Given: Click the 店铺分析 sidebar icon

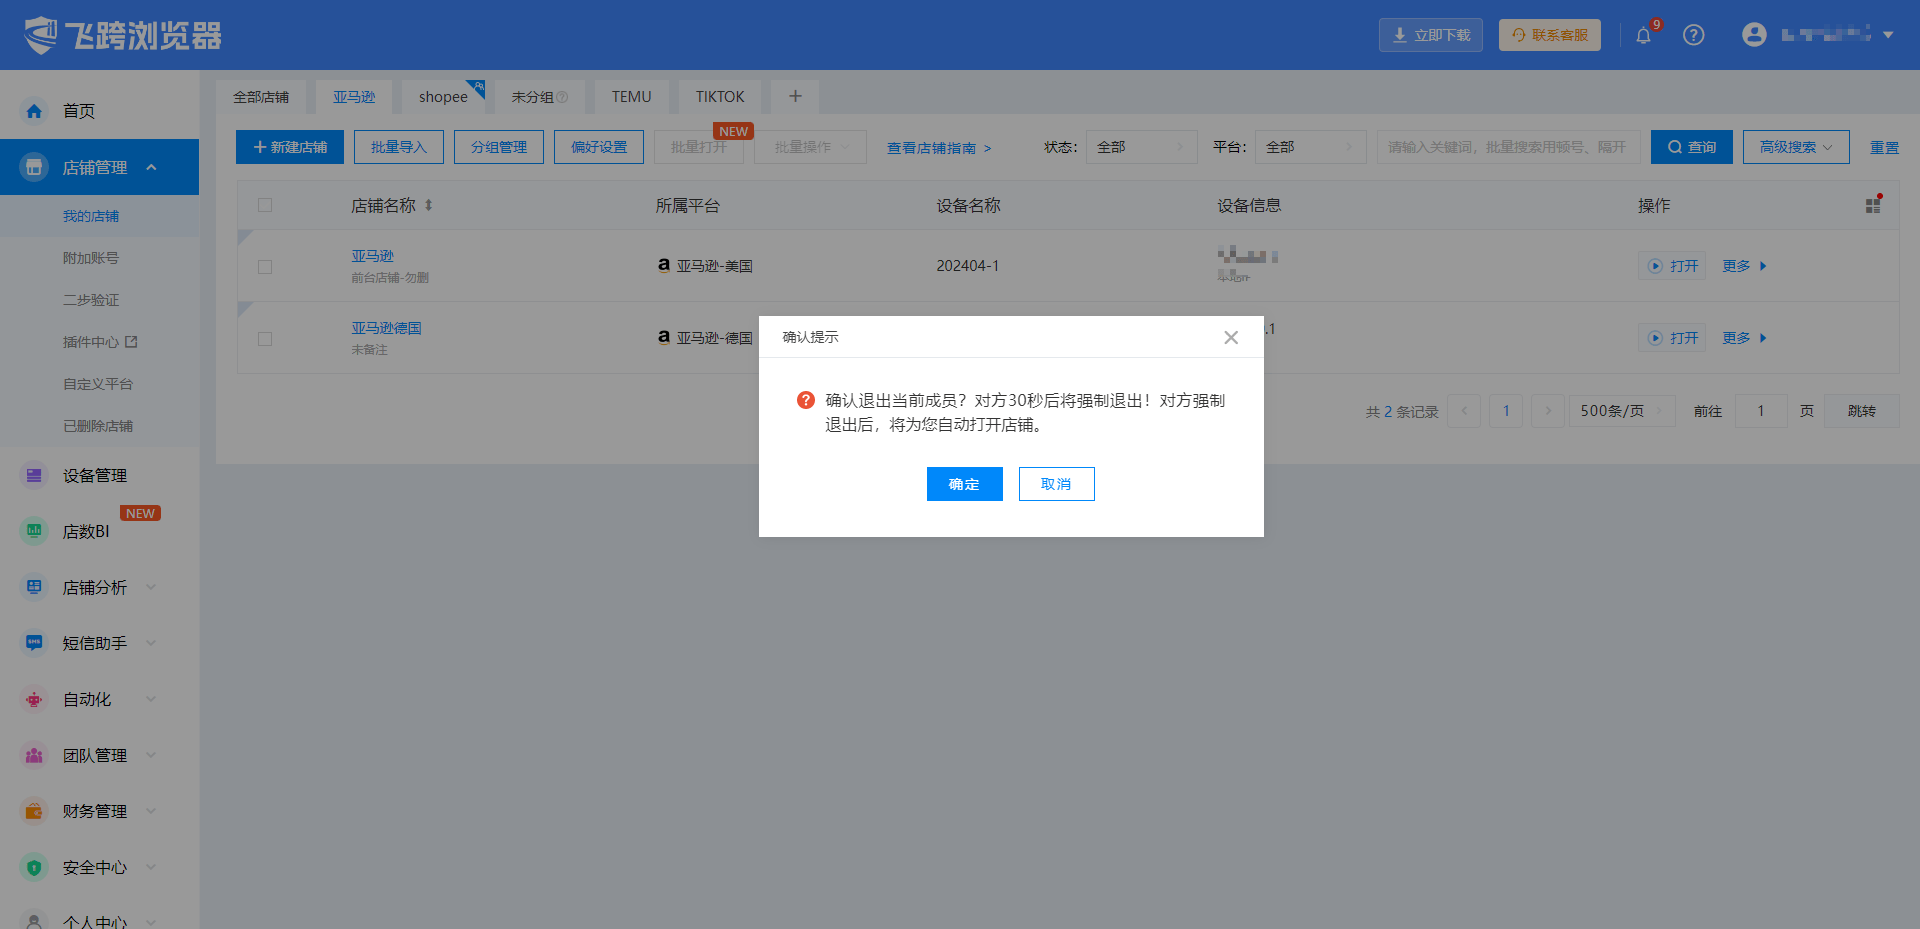Looking at the screenshot, I should click(34, 587).
